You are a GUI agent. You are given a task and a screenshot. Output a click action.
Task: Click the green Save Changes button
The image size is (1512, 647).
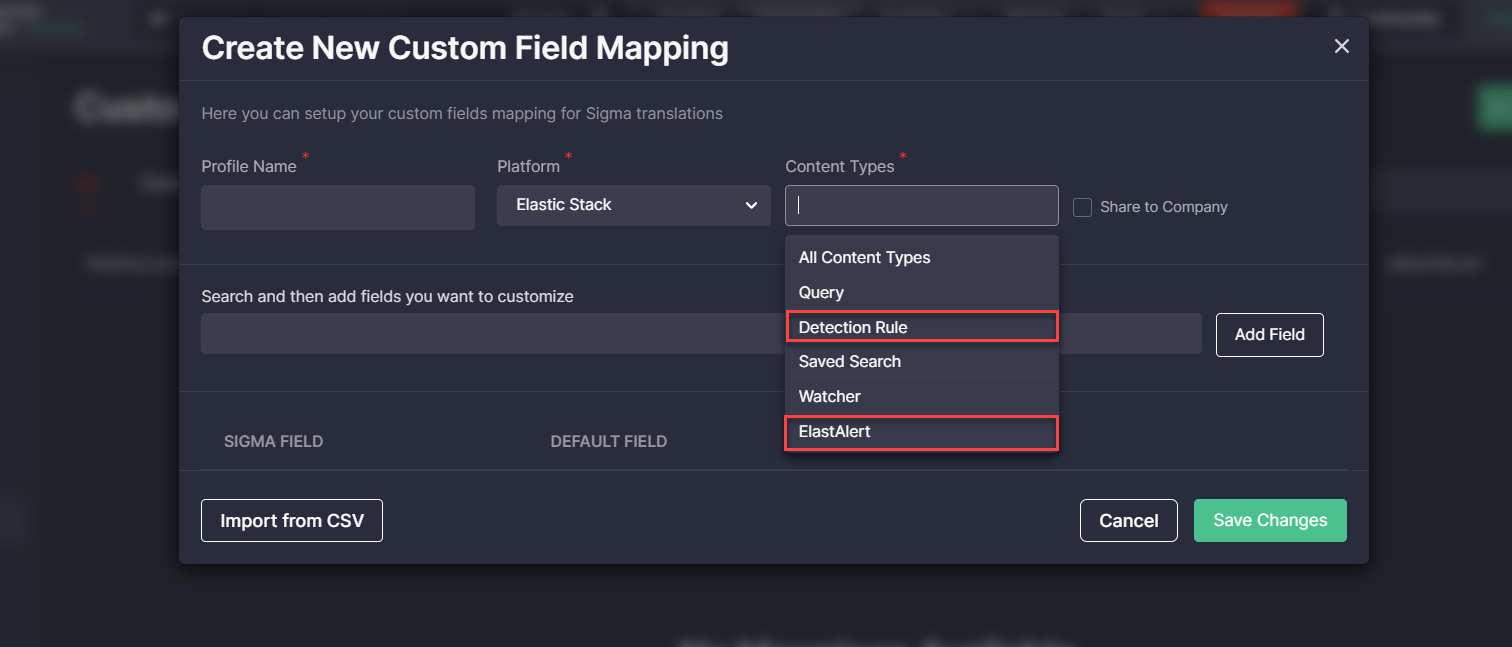1269,520
